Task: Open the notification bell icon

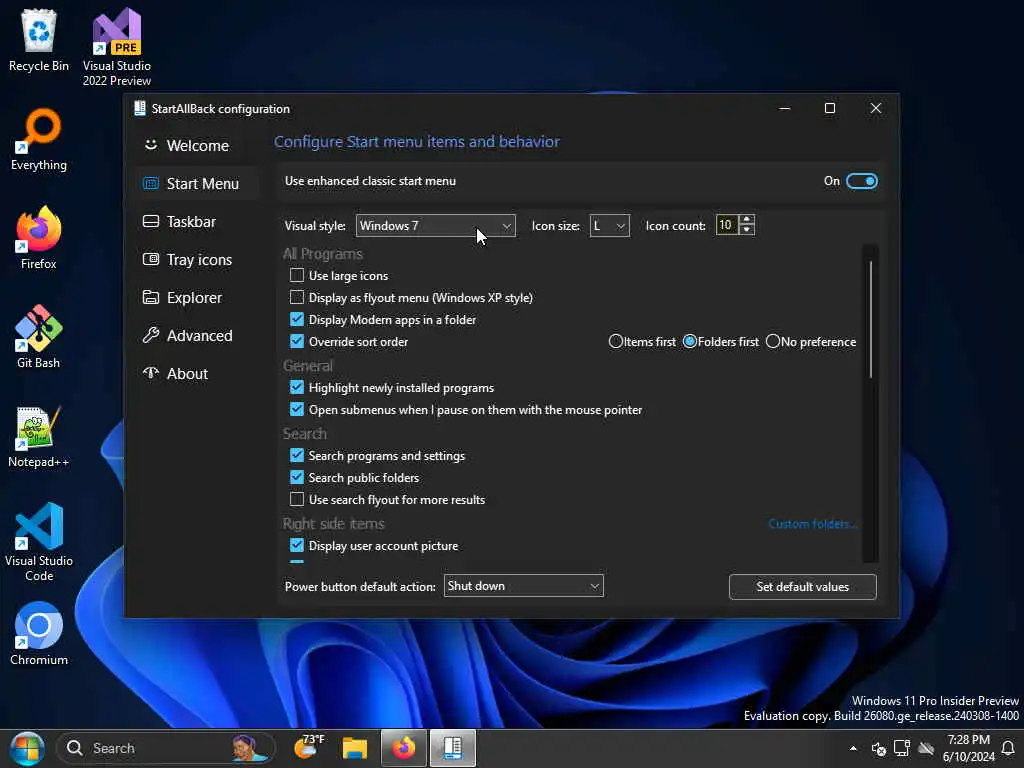Action: click(x=1008, y=748)
